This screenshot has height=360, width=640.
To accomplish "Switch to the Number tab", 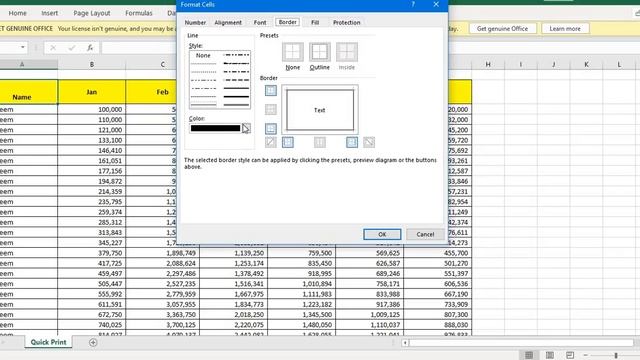I will [195, 22].
